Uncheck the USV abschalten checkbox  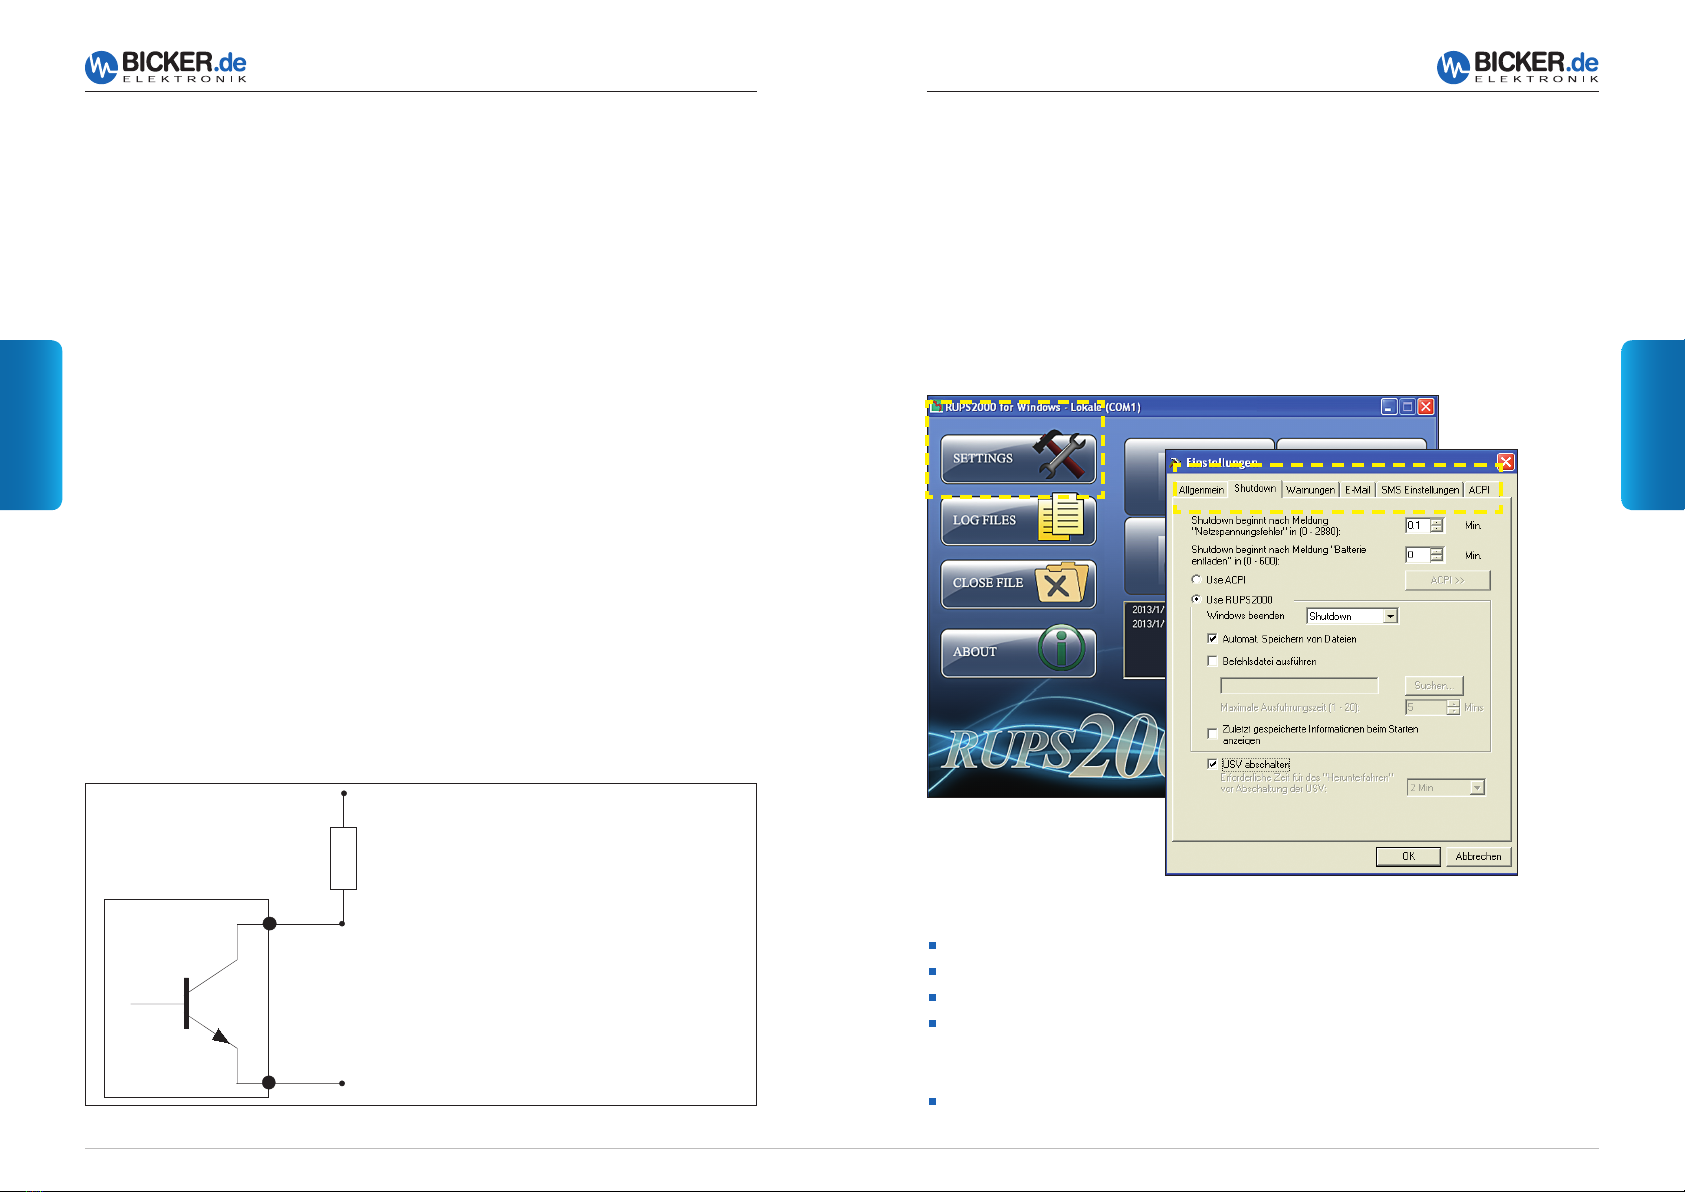1212,764
